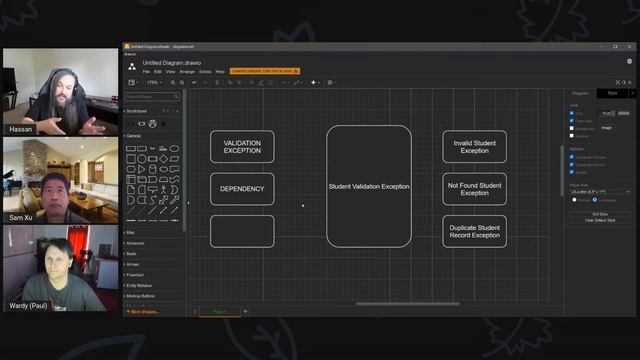
Task: Toggle the Page View checkbox
Action: tap(571, 121)
